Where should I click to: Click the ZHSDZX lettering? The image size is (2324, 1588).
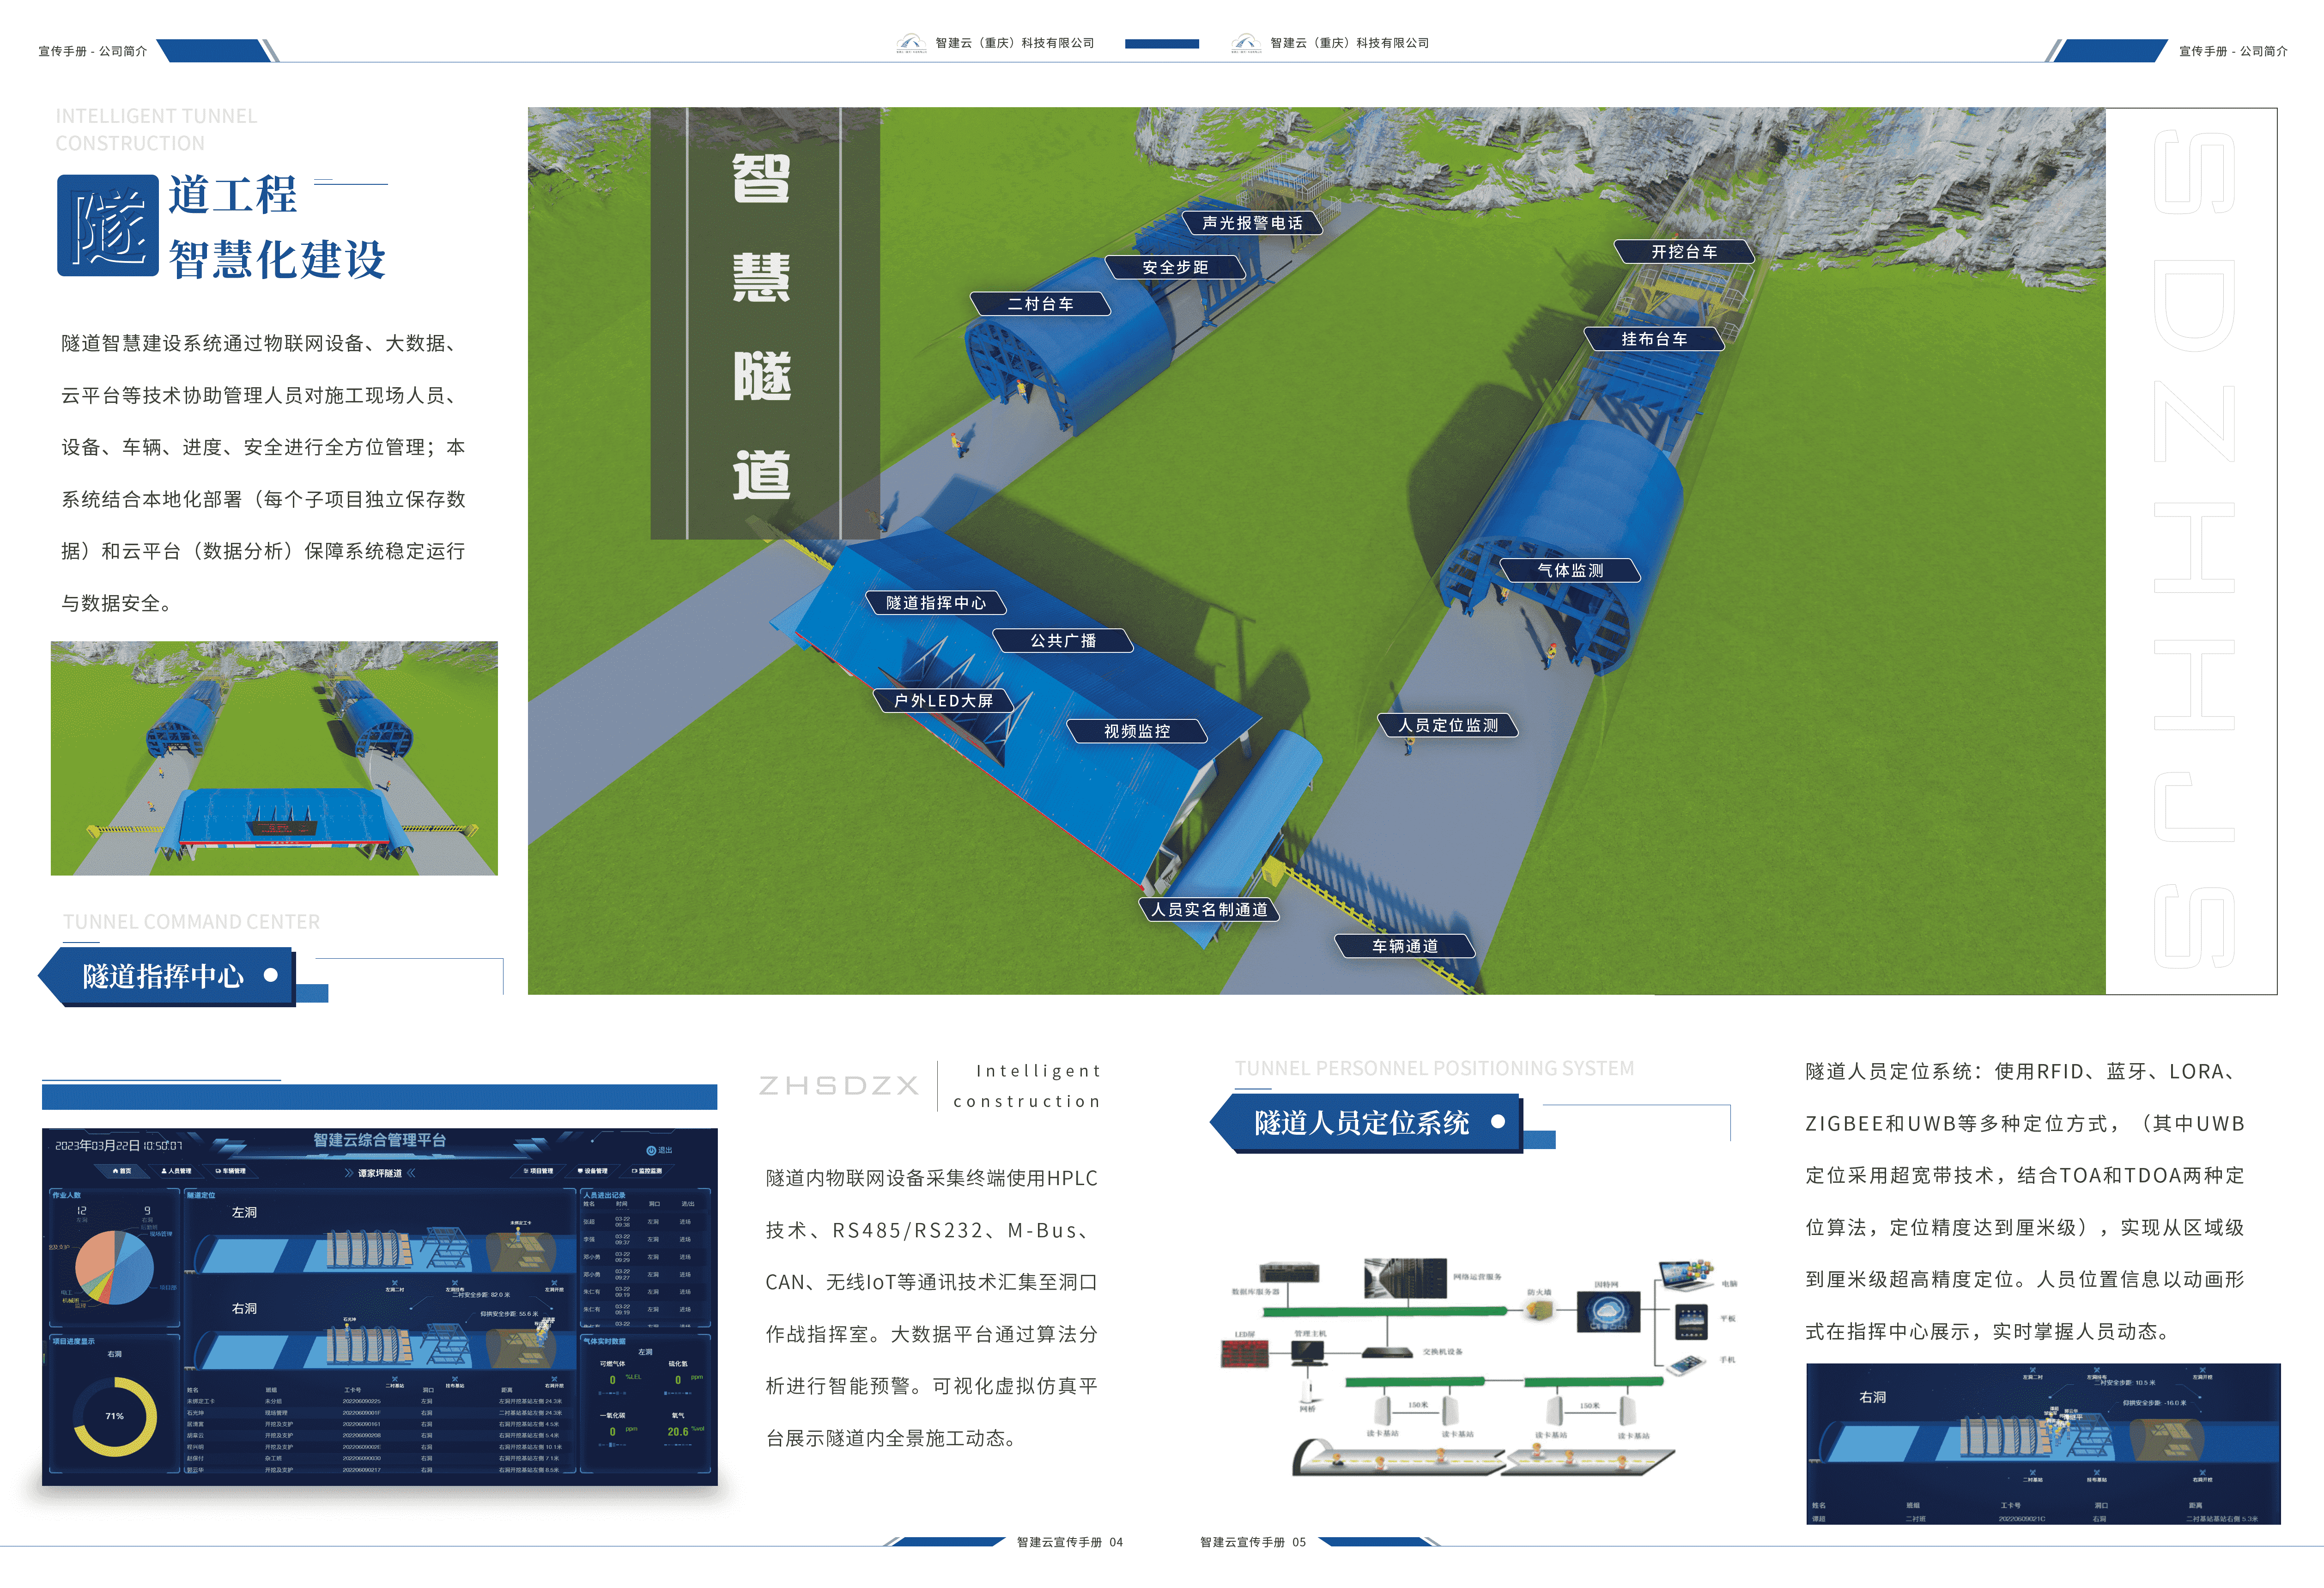tap(838, 1085)
